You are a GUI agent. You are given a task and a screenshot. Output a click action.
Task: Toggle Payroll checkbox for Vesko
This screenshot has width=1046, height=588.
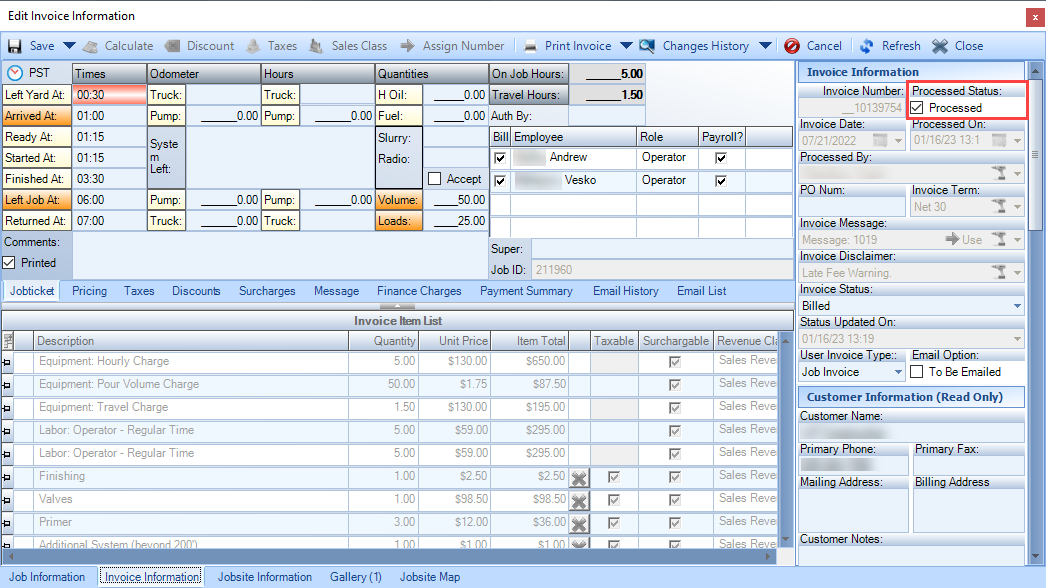(720, 181)
